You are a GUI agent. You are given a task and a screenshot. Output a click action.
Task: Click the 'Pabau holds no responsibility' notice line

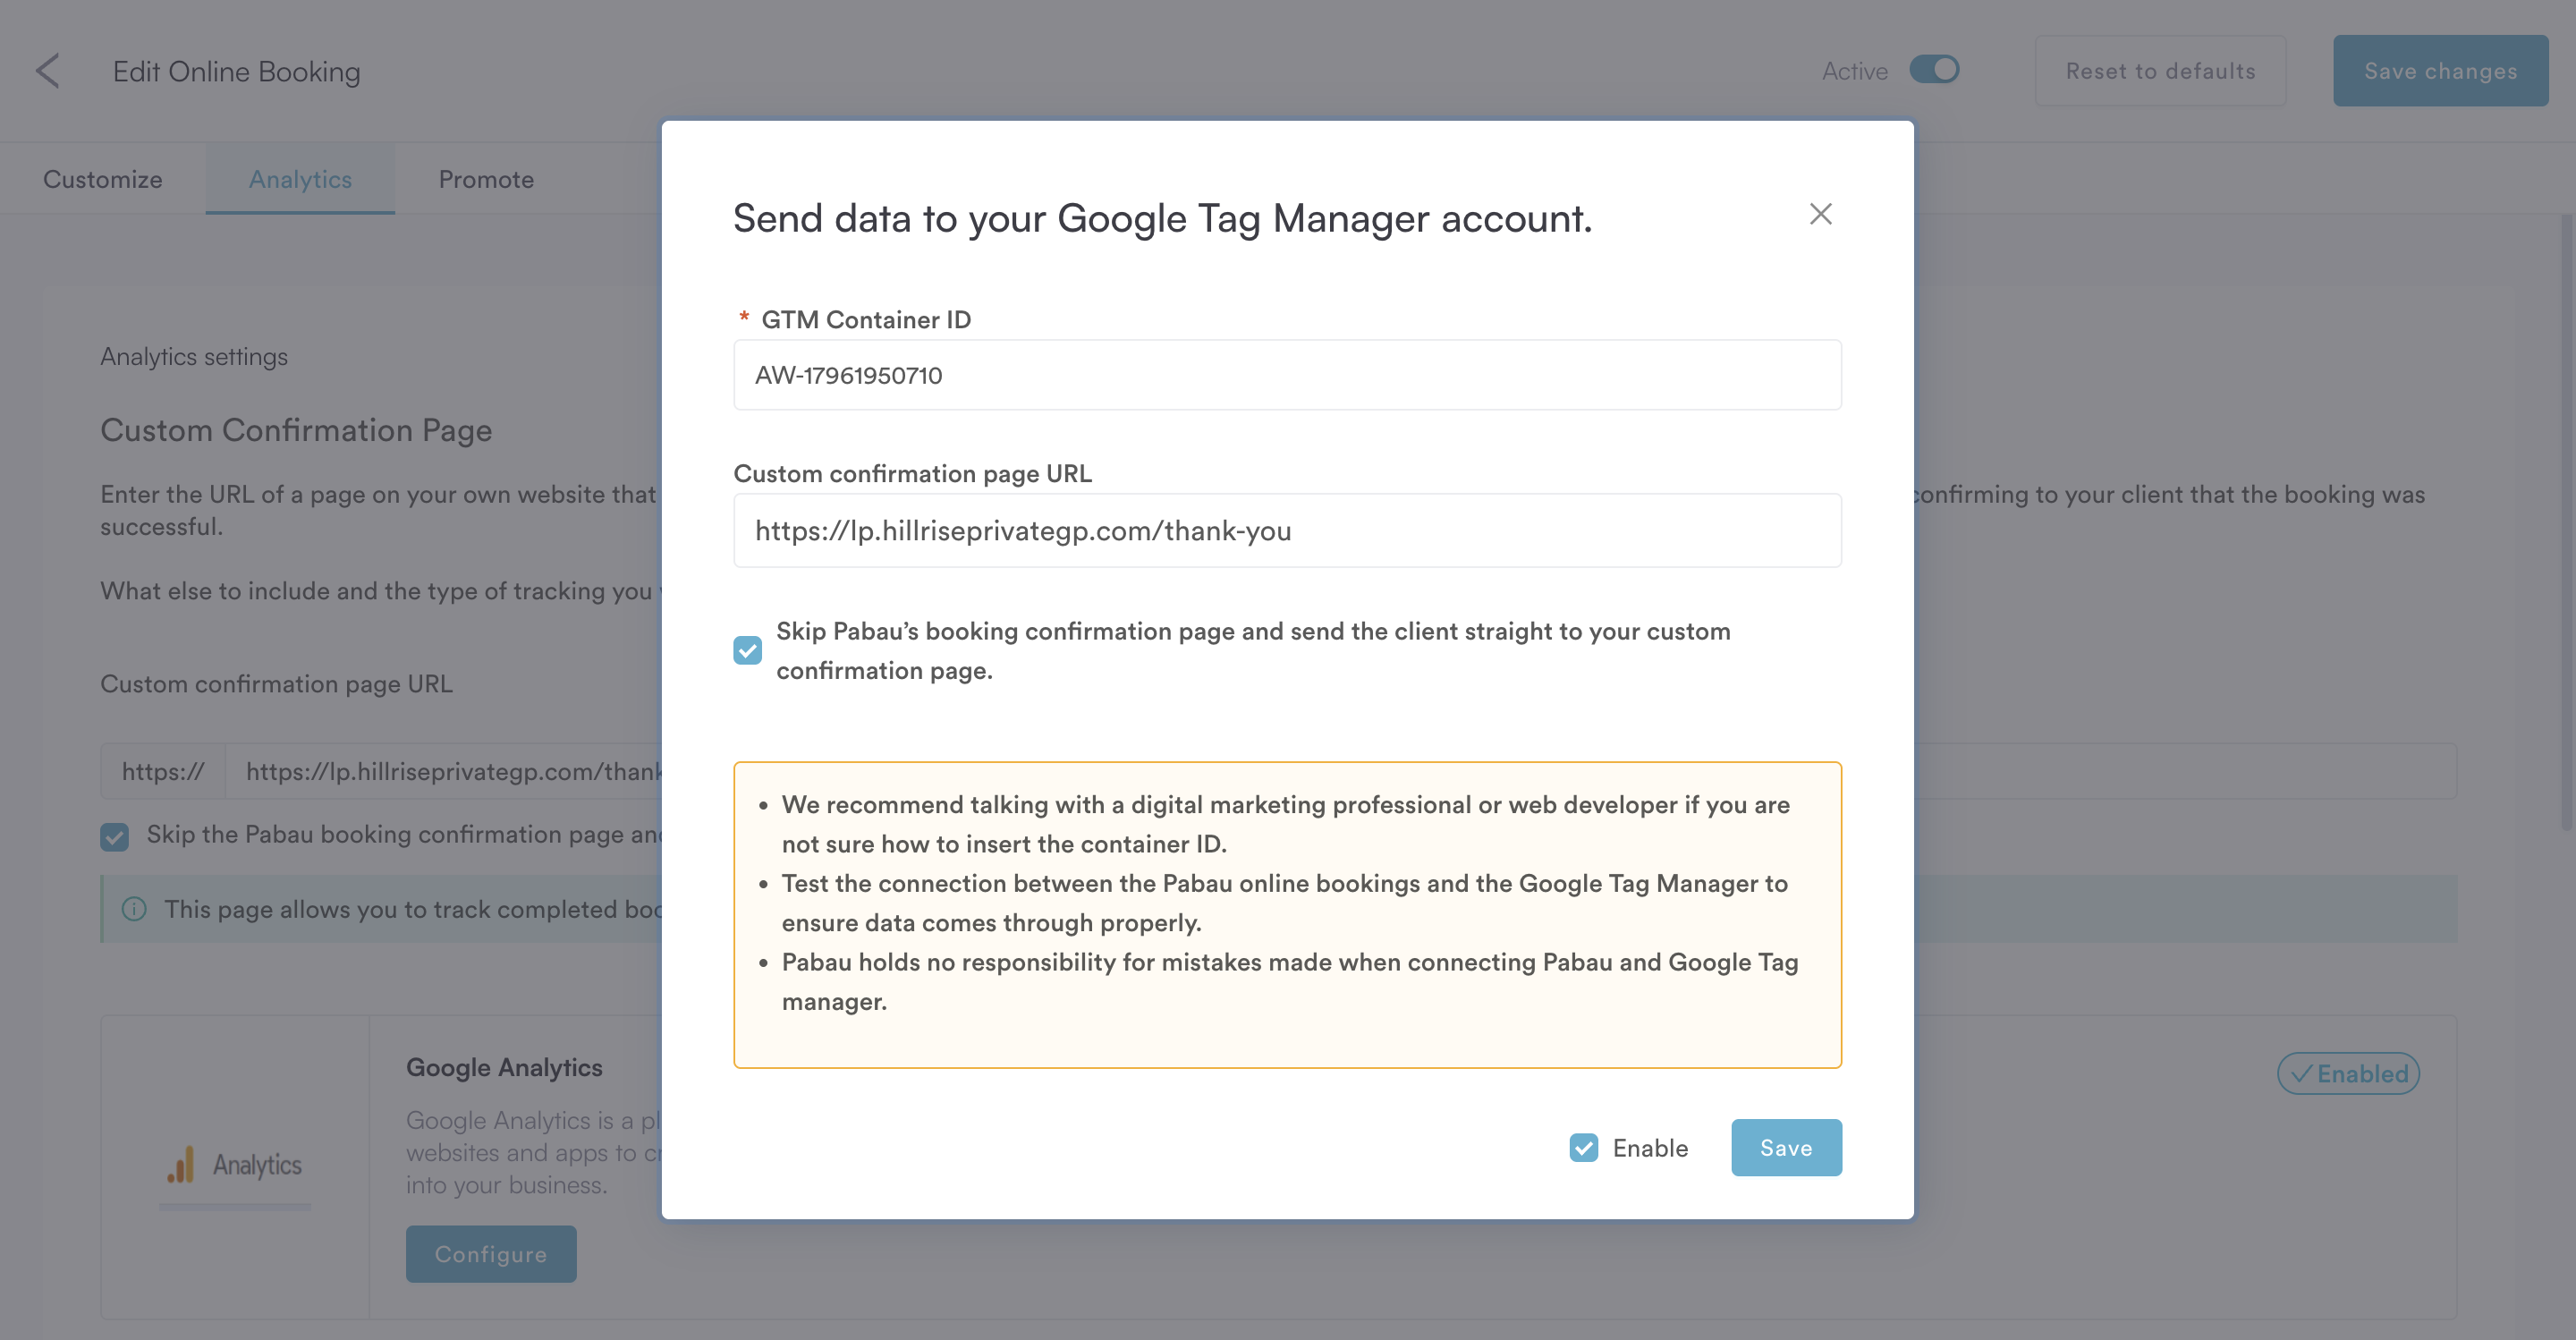tap(1290, 982)
